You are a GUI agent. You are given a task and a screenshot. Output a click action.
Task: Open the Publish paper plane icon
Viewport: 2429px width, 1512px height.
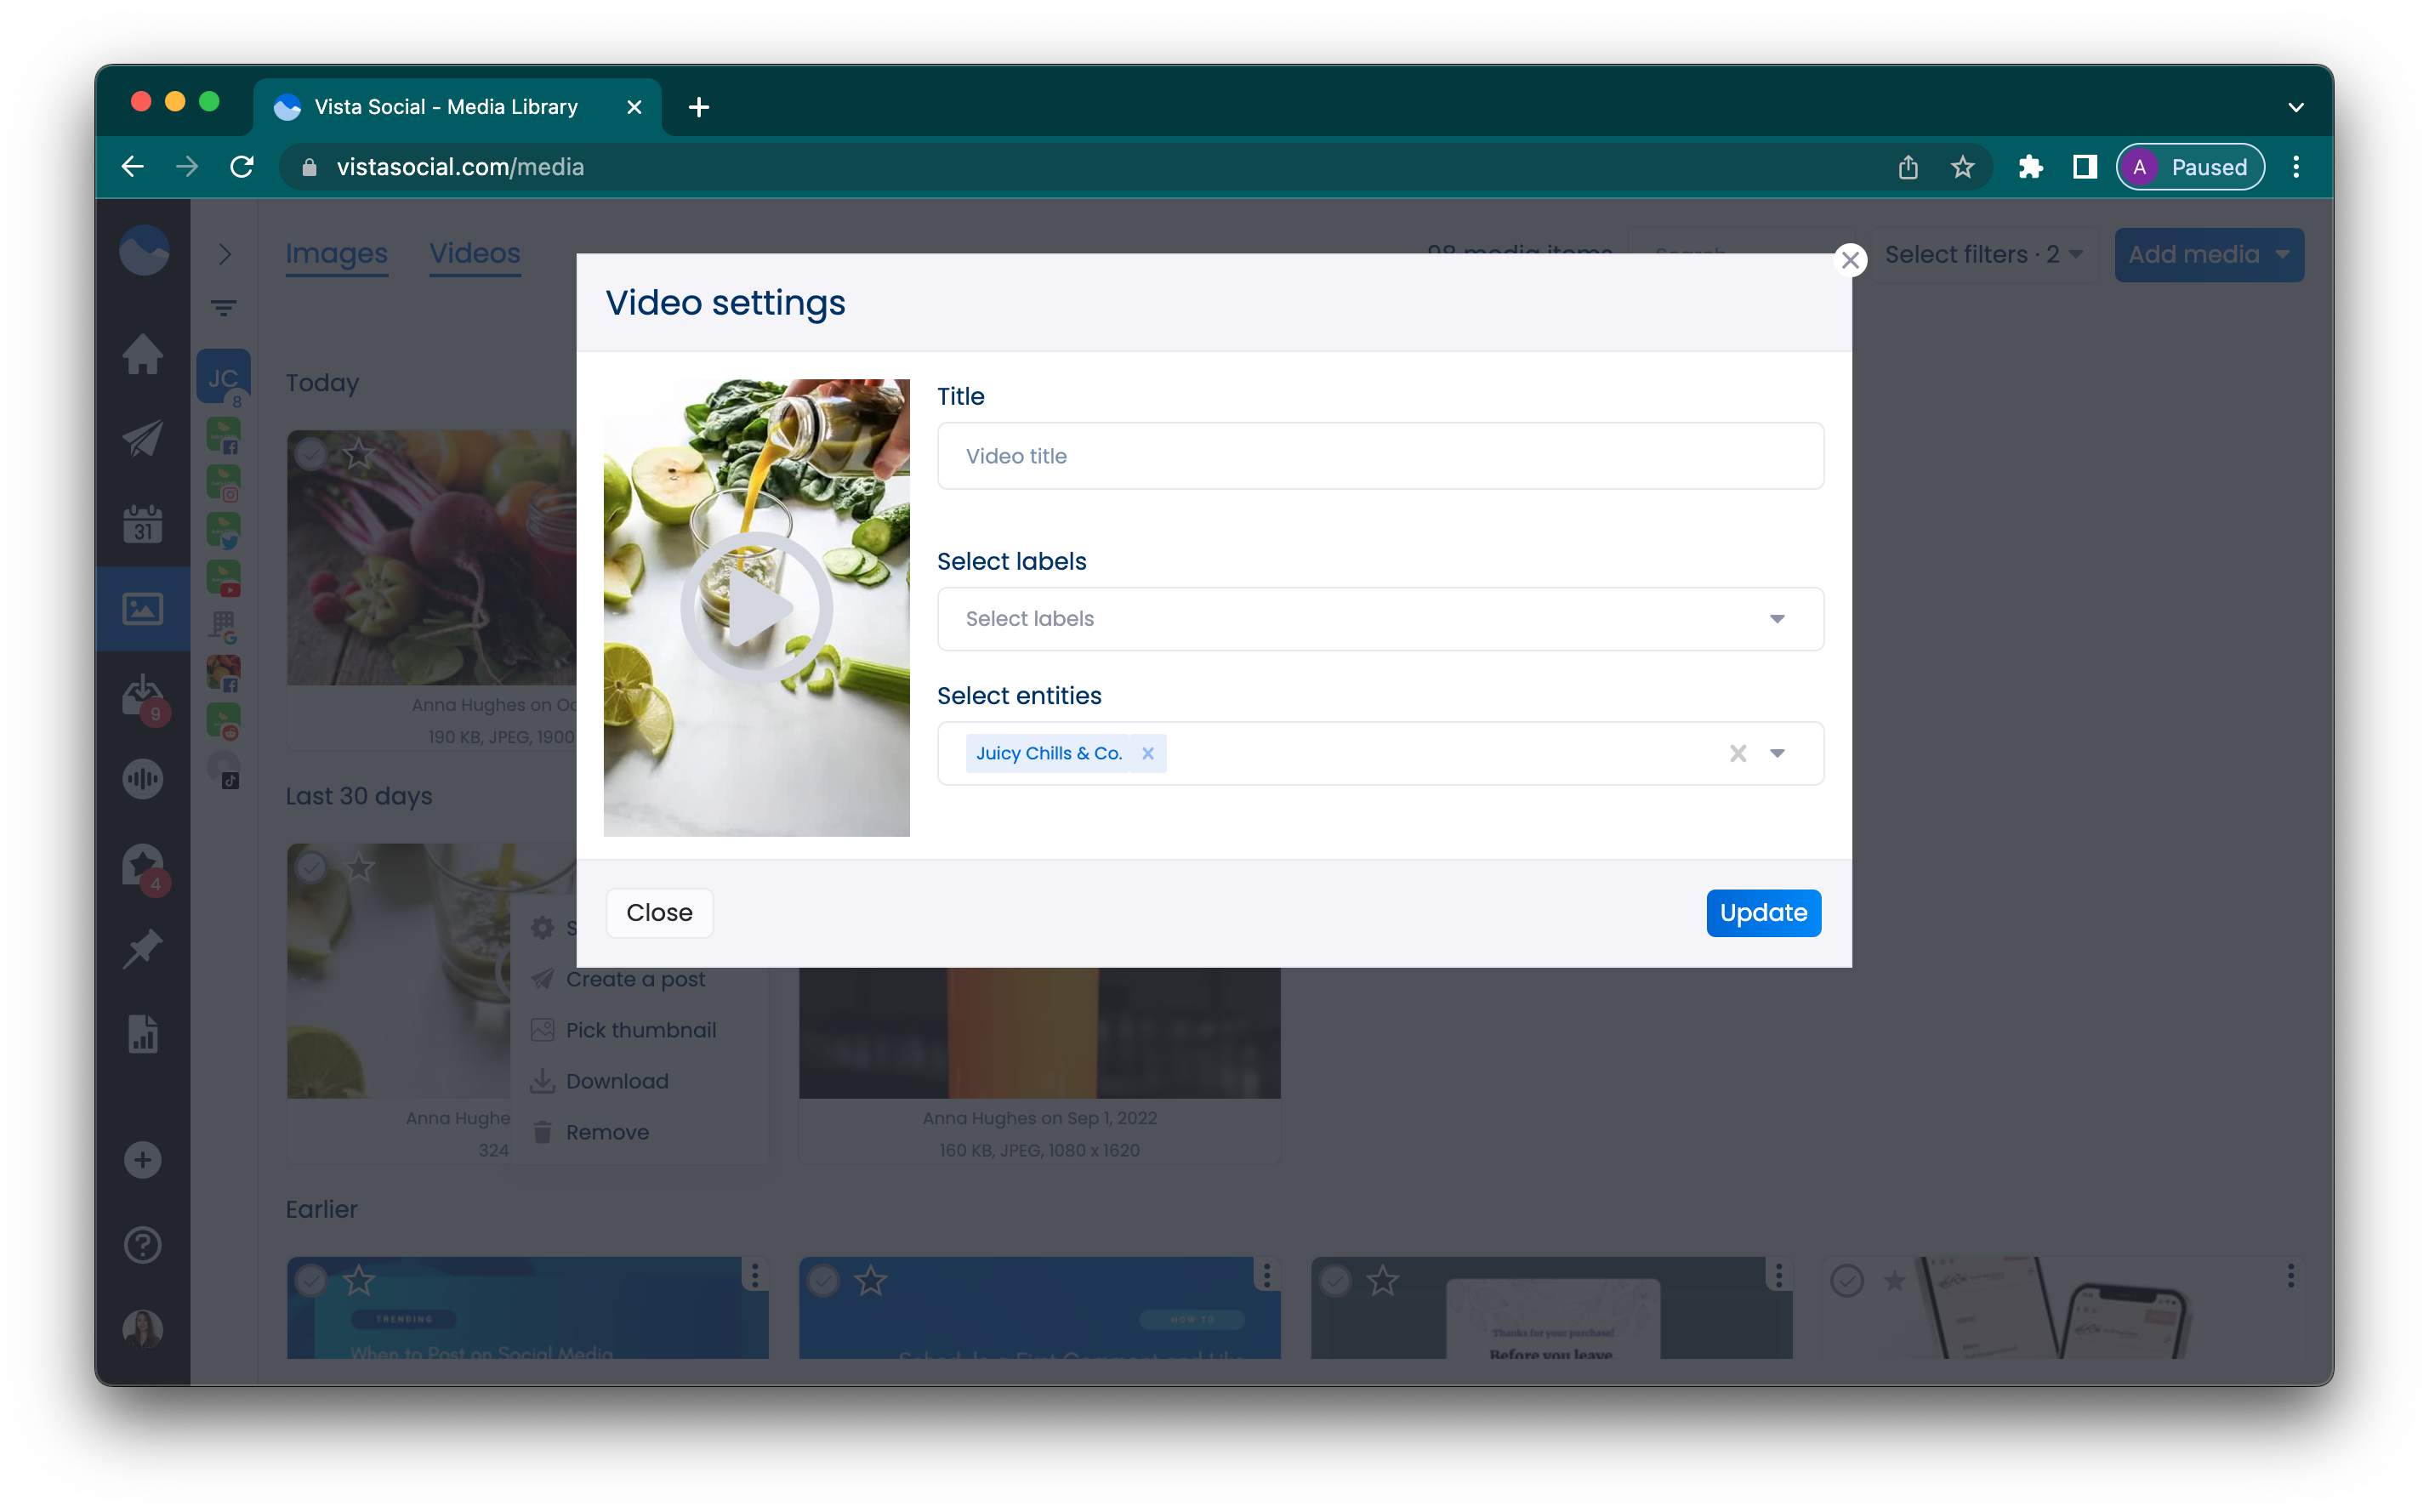pos(143,438)
